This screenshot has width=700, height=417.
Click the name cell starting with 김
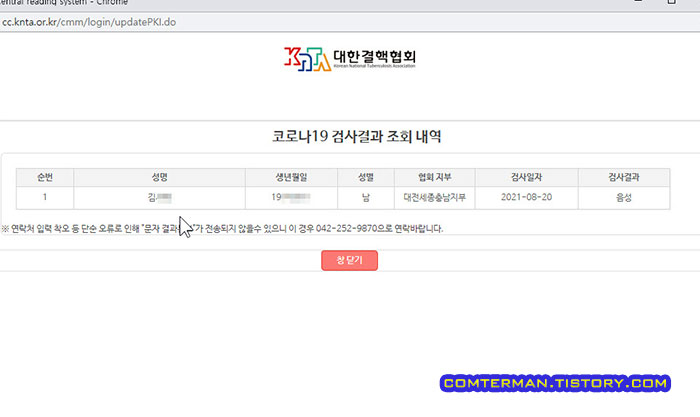coord(159,197)
